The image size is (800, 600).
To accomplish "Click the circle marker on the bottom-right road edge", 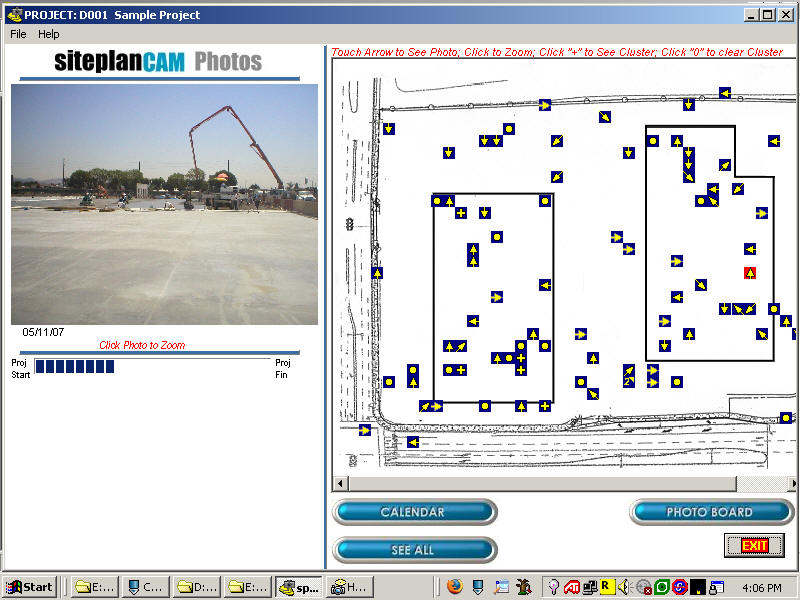I will [786, 418].
